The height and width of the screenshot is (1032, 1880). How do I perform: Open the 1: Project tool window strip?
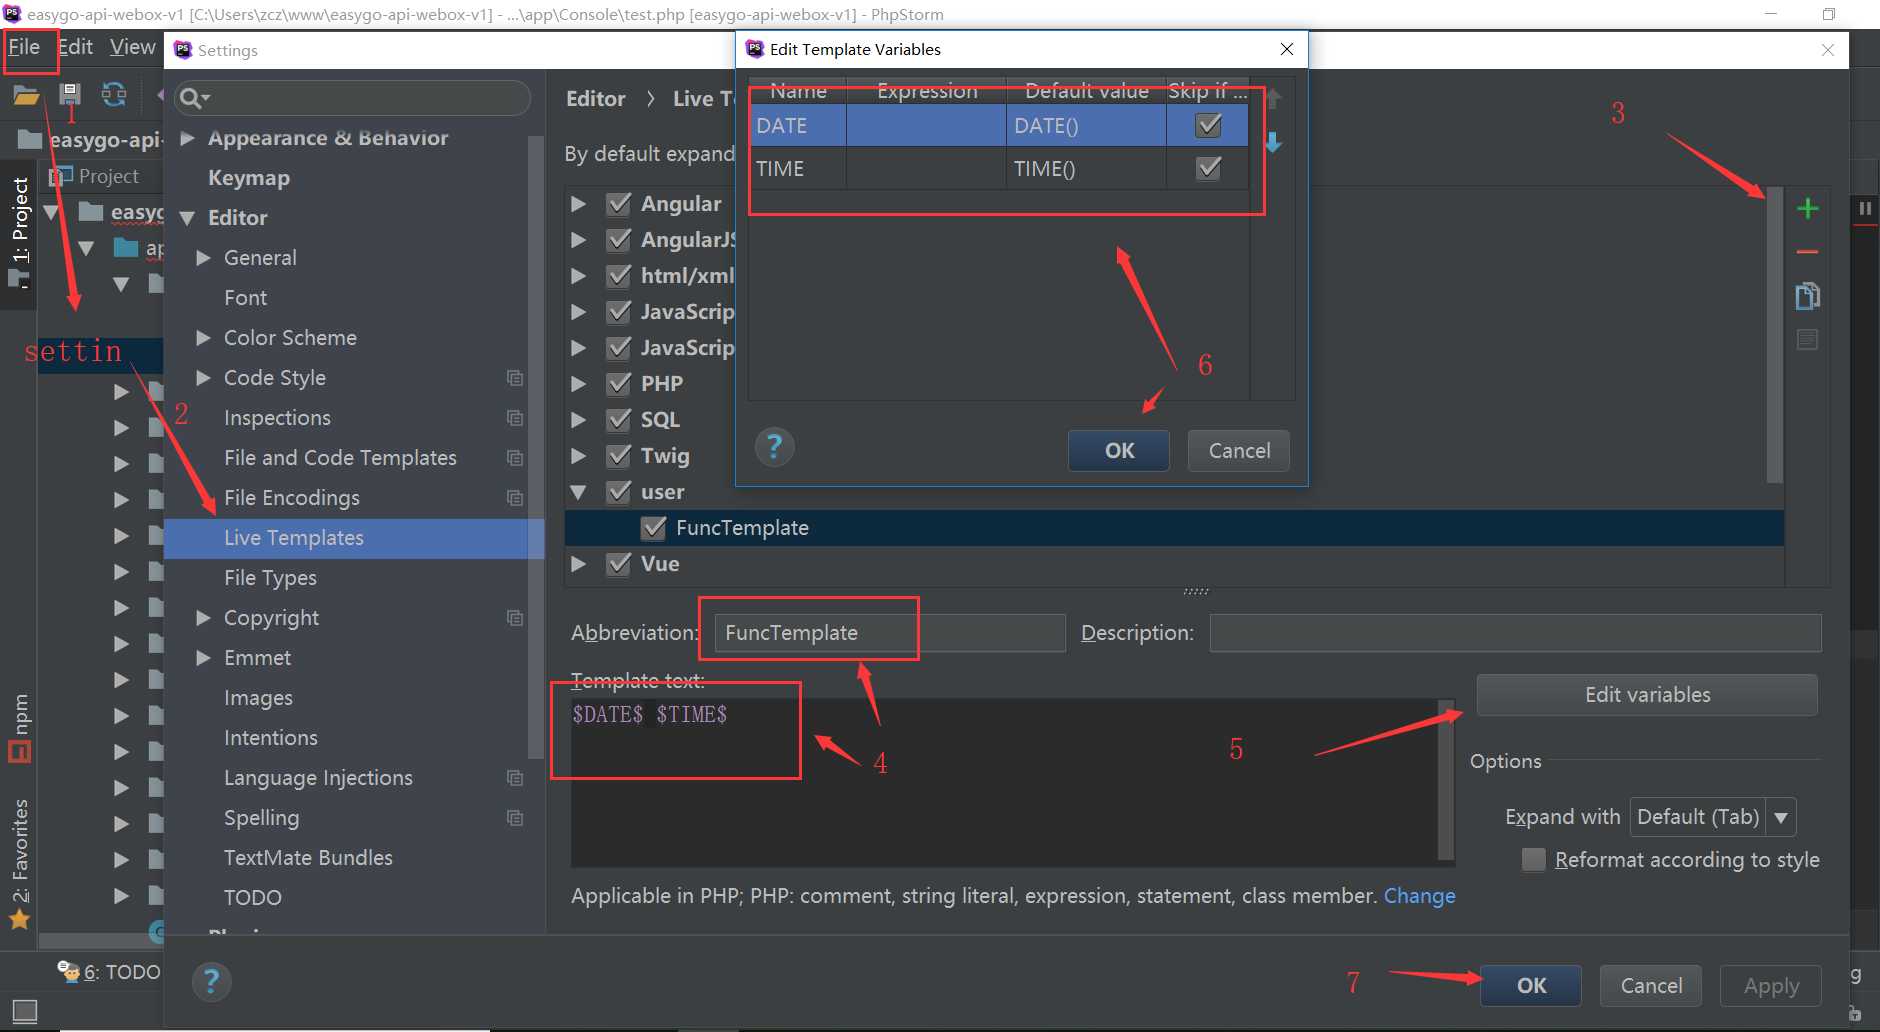pos(20,233)
